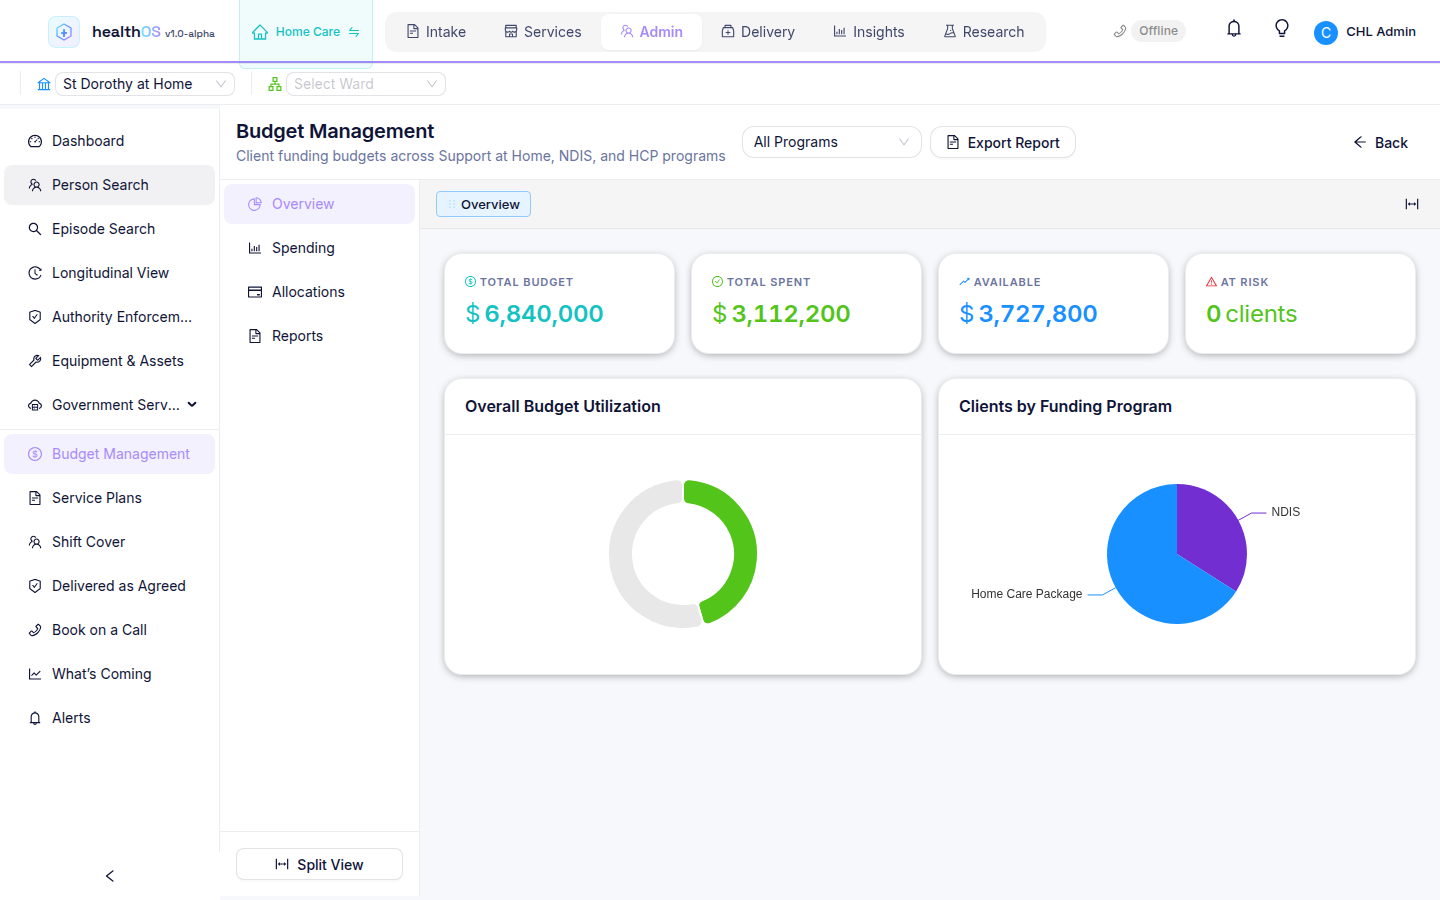
Task: Open Shift Cover in the sidebar
Action: click(x=110, y=542)
